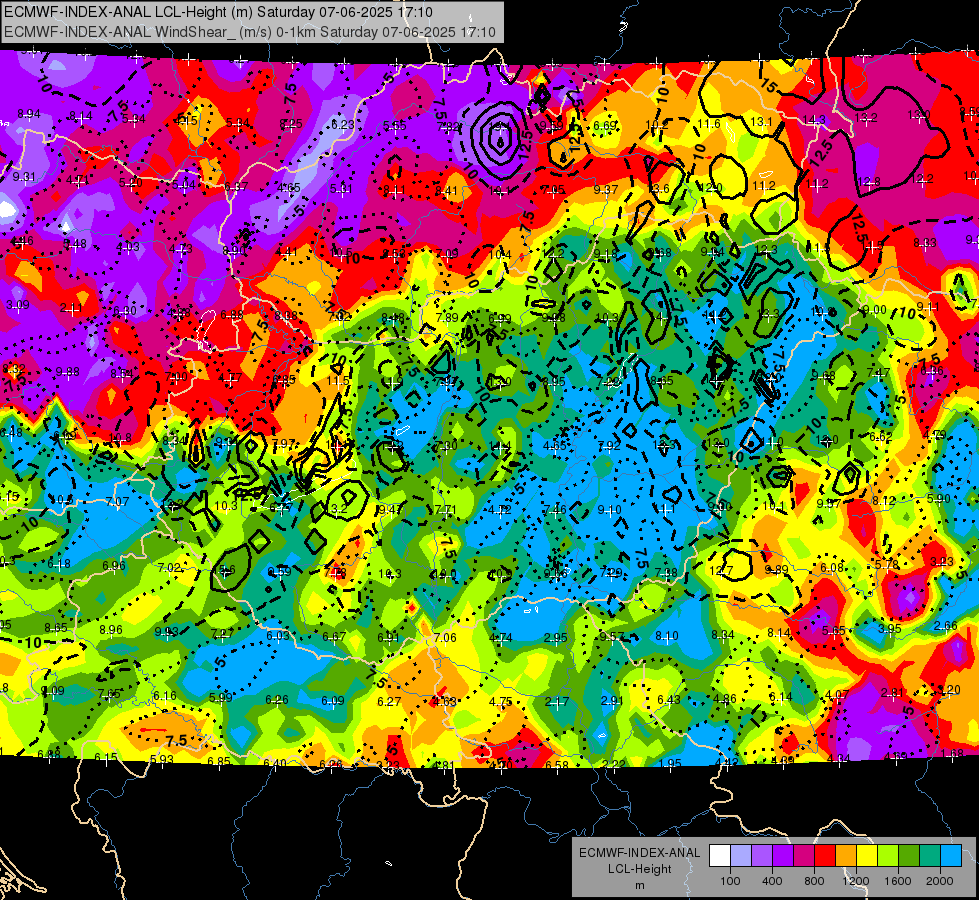Click wind shear value 6.08

click(x=832, y=567)
